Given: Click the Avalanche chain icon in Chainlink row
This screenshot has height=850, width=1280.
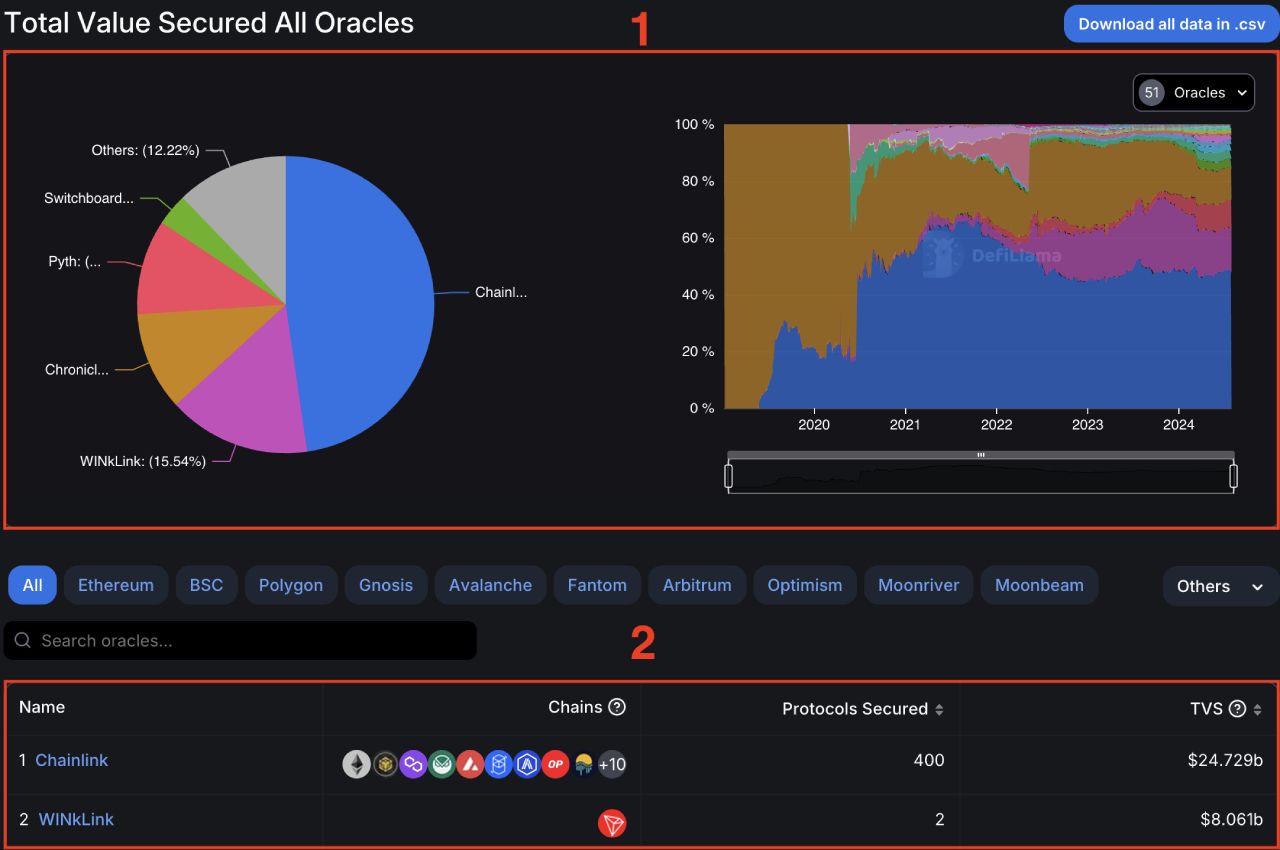Looking at the screenshot, I should pyautogui.click(x=470, y=765).
